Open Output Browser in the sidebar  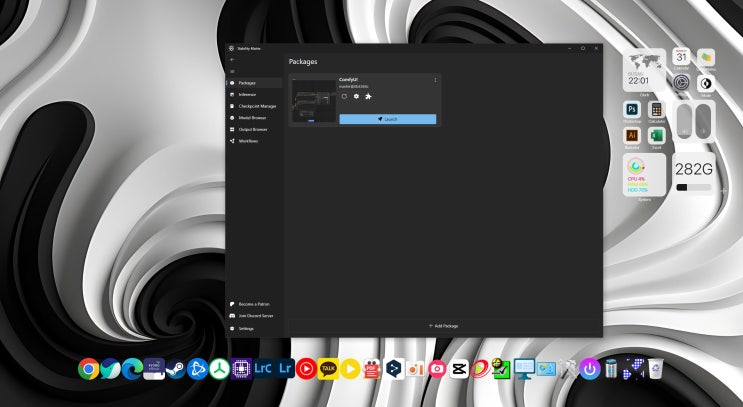point(255,129)
